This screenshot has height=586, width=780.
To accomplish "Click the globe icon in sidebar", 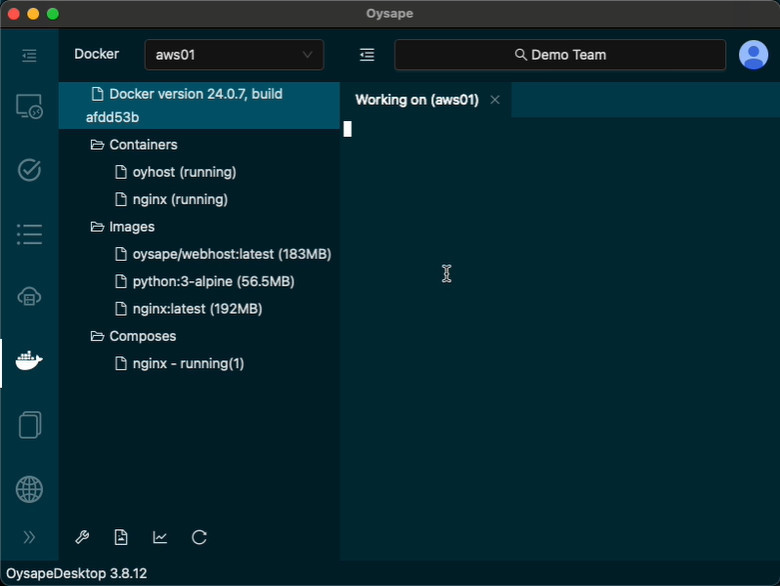I will (x=29, y=489).
